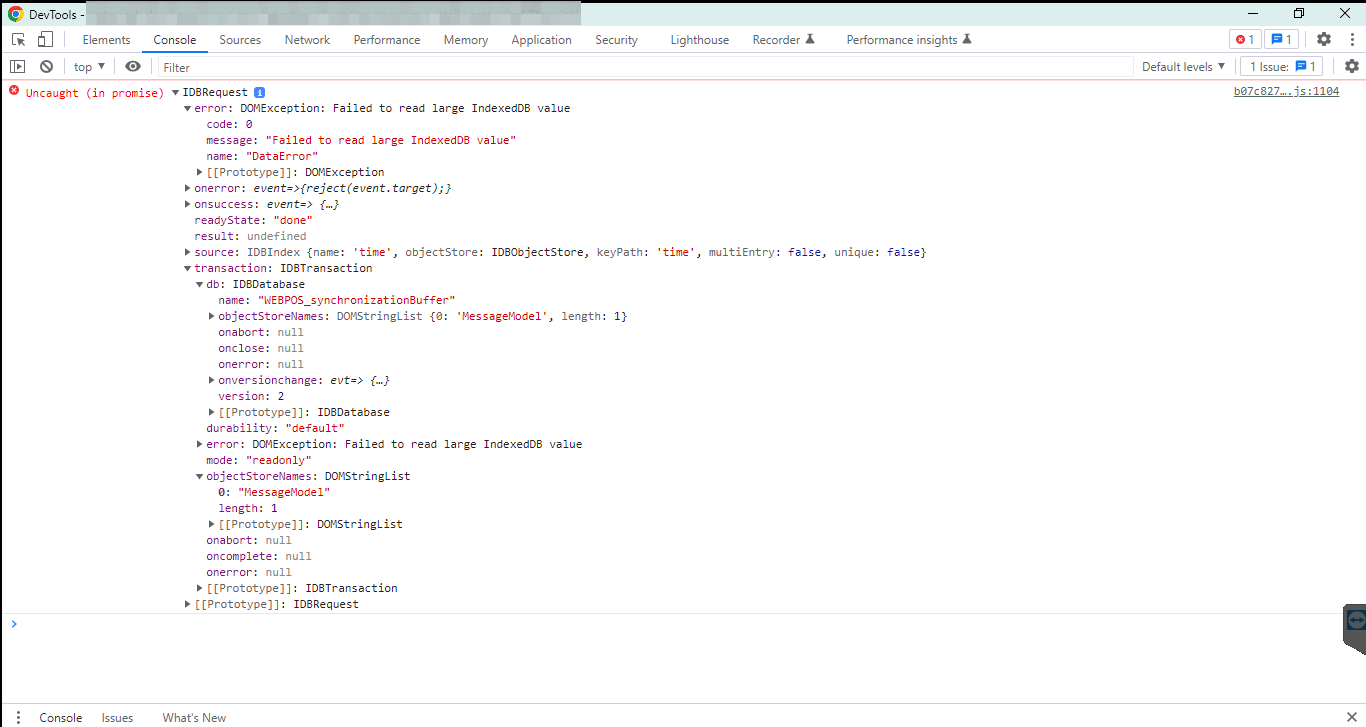
Task: Open the top context dropdown
Action: pos(89,67)
